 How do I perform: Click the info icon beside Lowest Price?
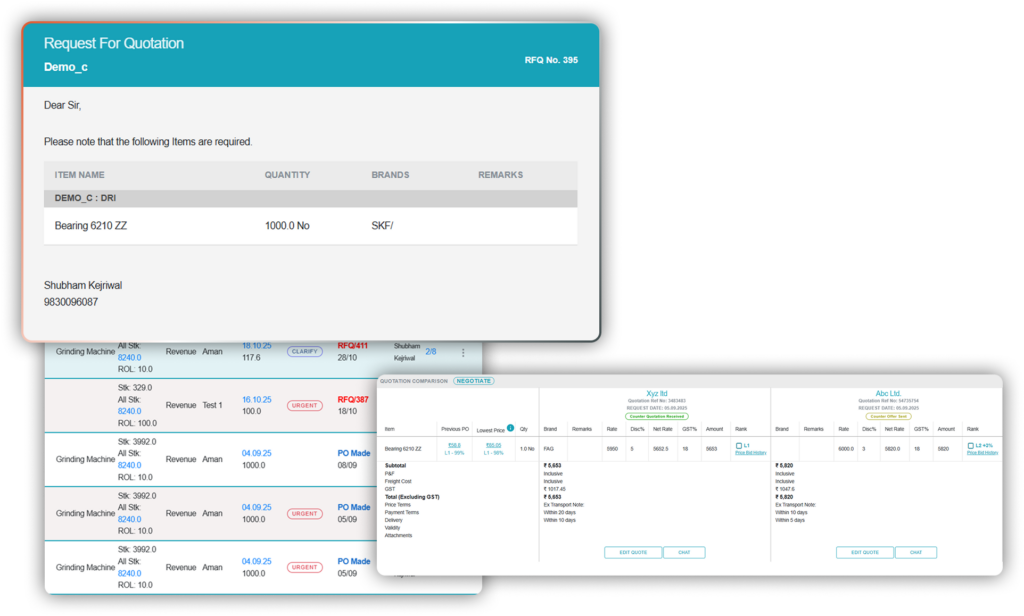511,428
